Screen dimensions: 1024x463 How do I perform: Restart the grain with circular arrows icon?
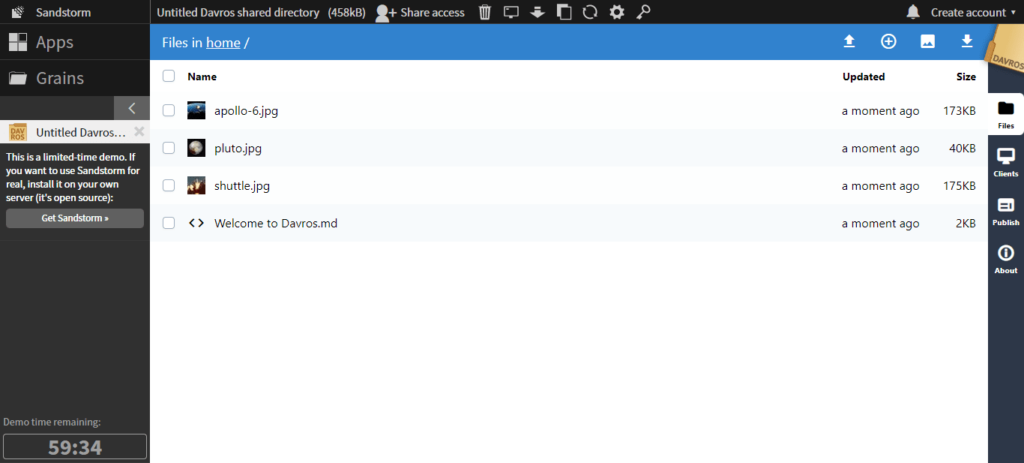click(x=590, y=12)
